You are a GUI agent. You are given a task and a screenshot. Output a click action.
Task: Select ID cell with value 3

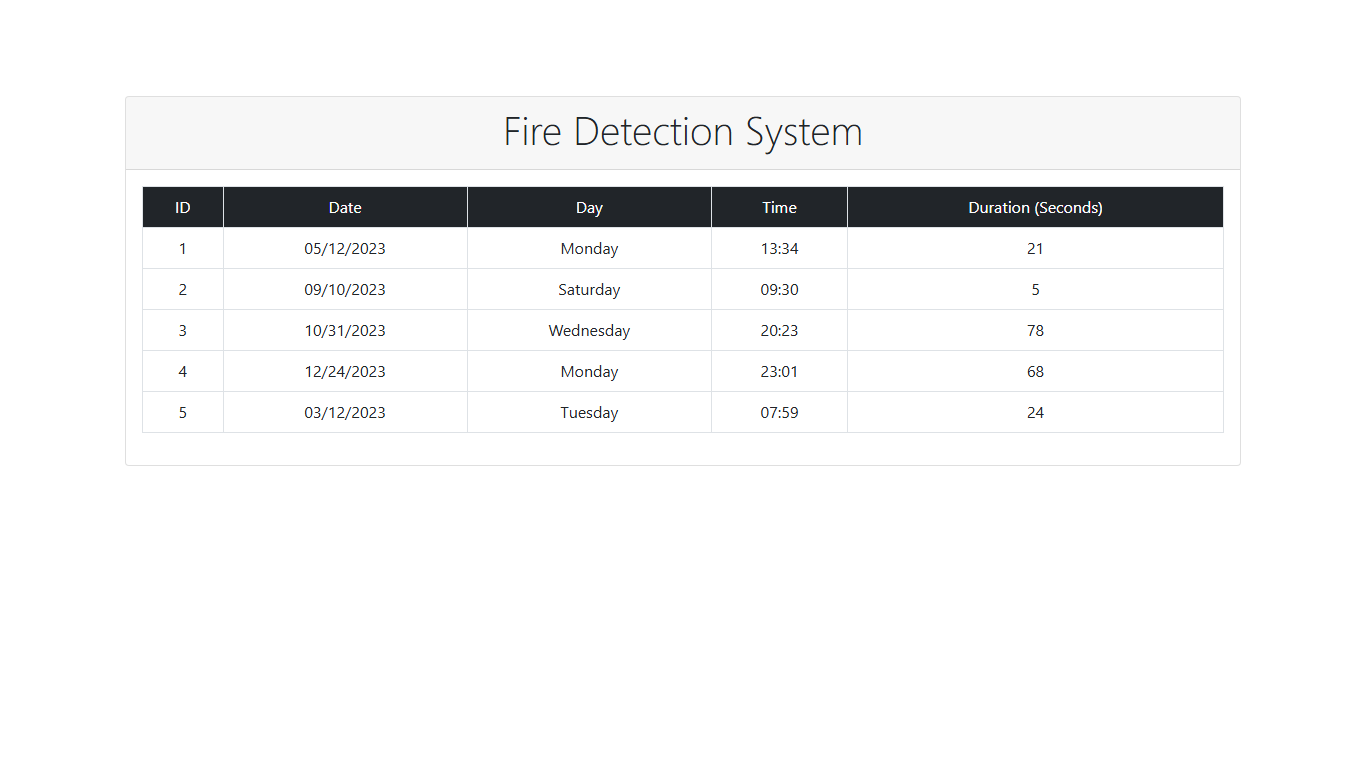pyautogui.click(x=183, y=330)
